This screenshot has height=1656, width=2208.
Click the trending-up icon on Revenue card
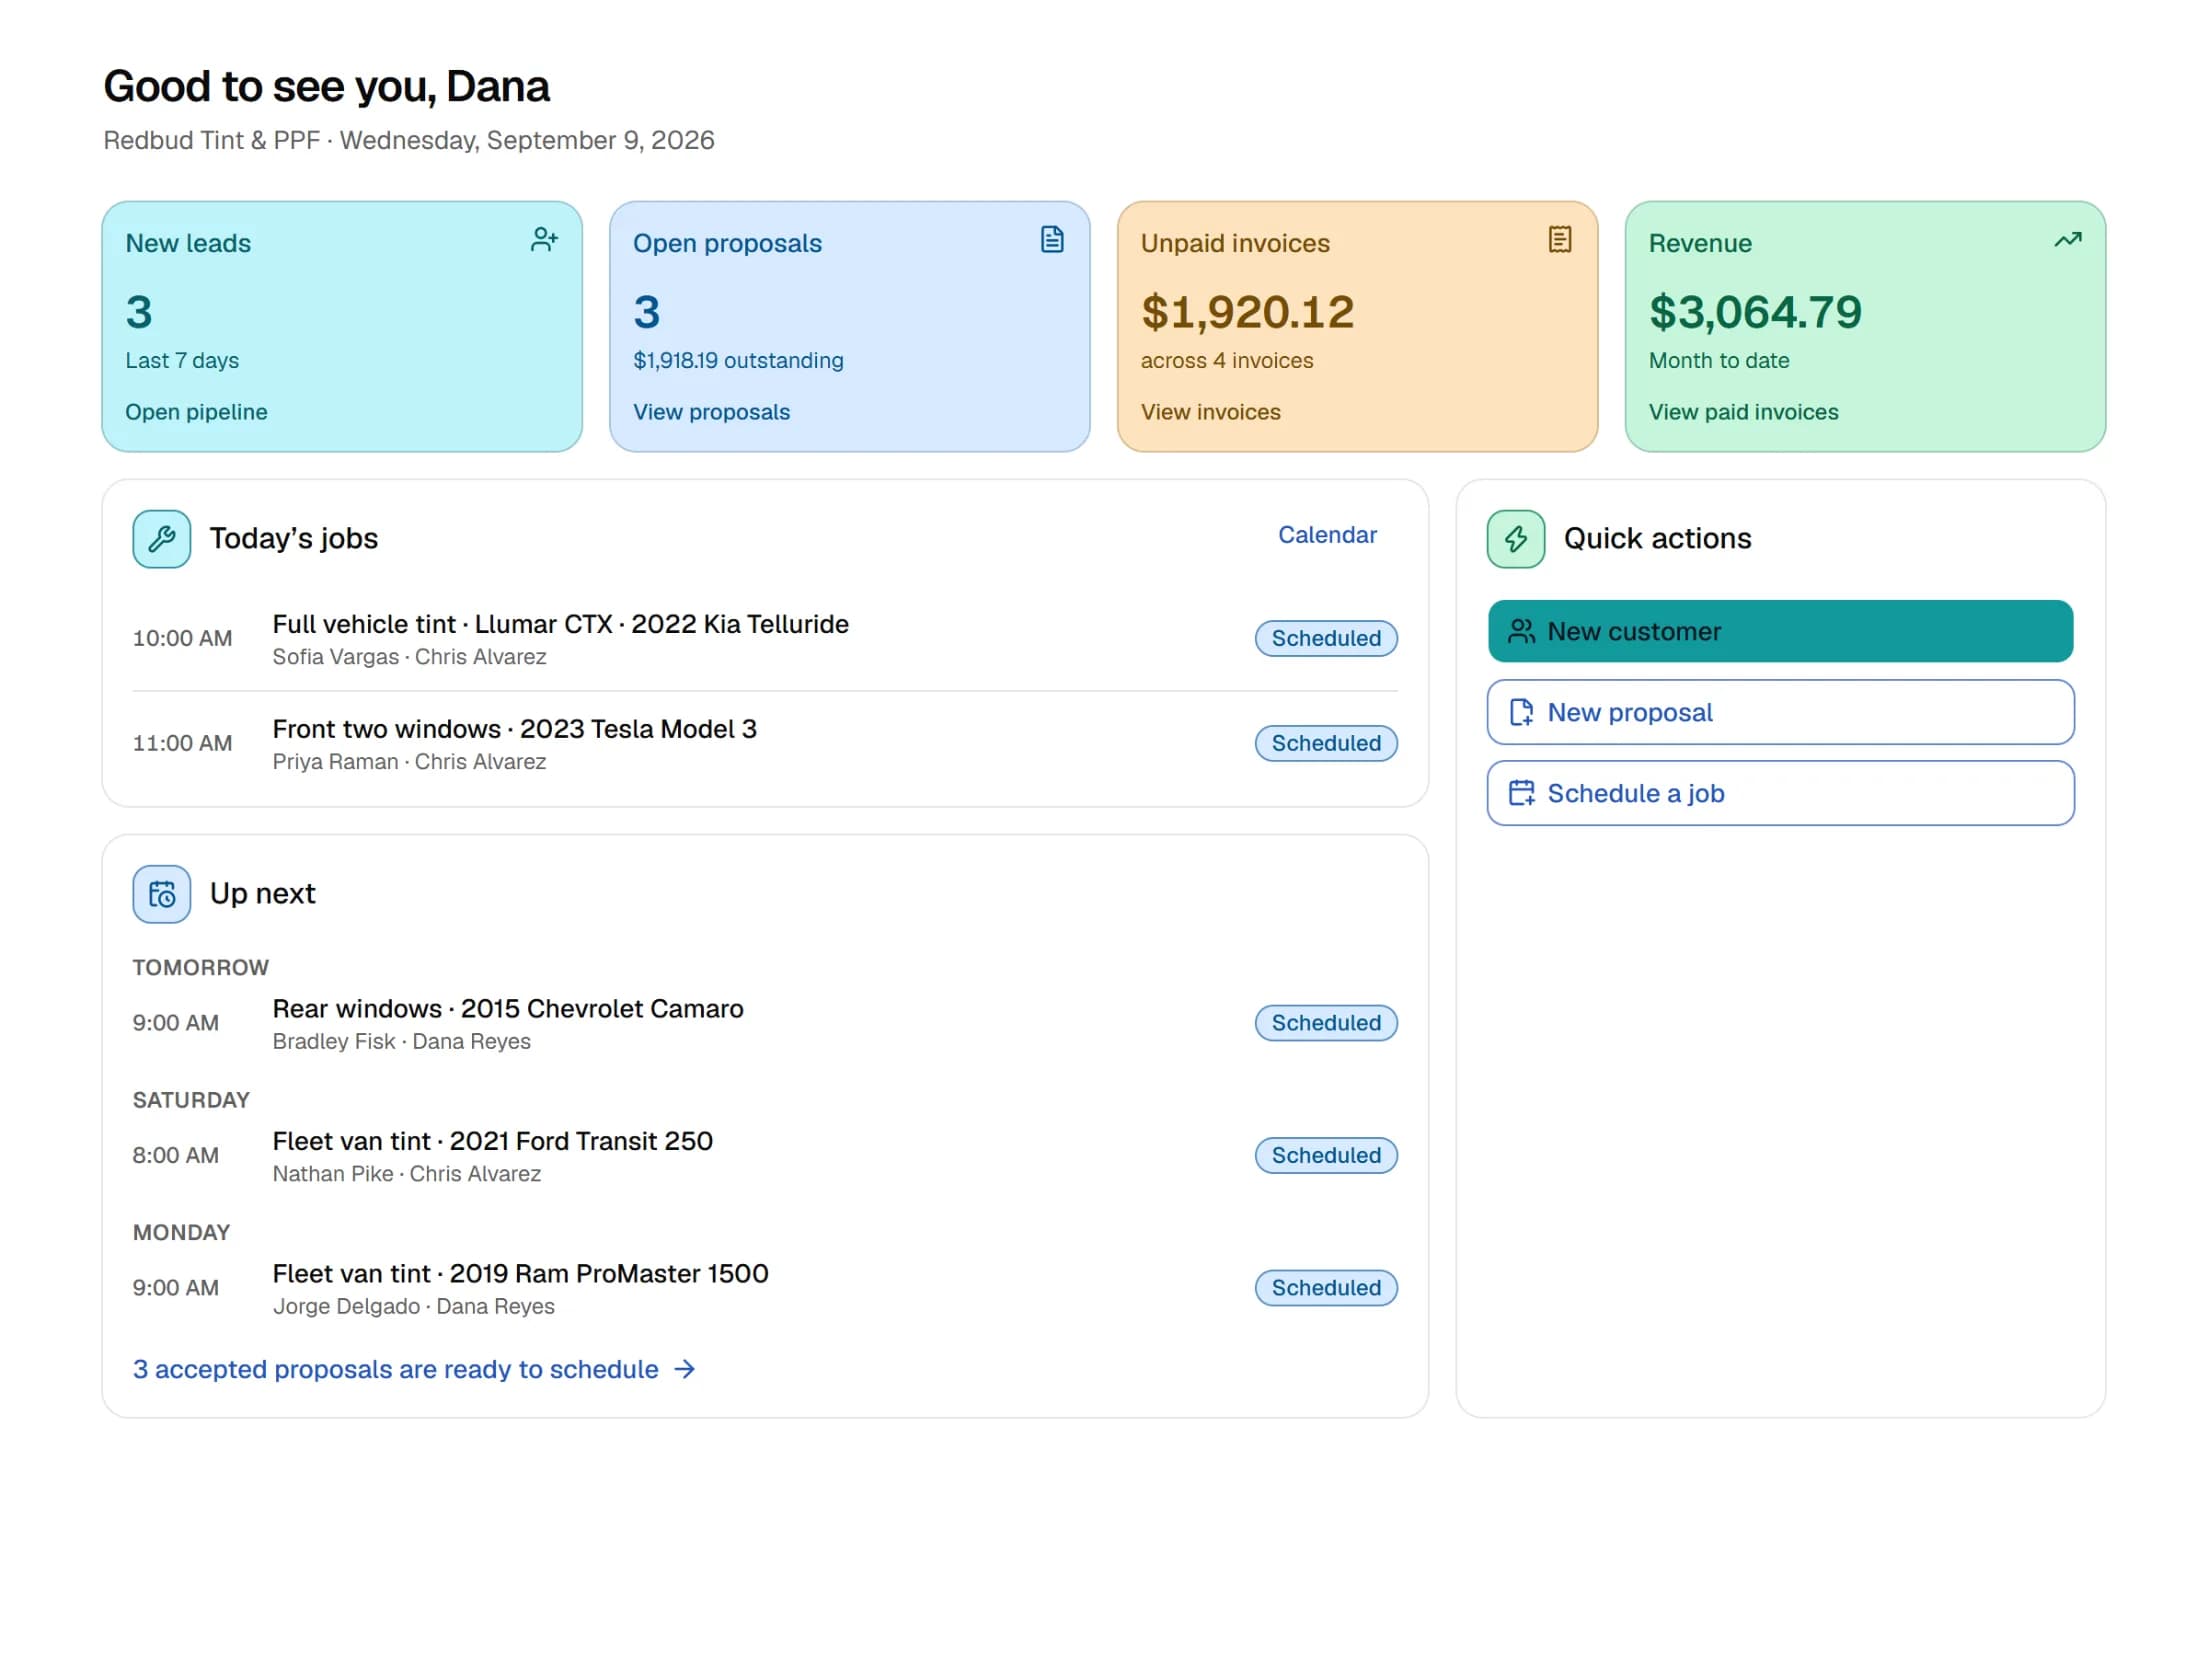point(2067,240)
